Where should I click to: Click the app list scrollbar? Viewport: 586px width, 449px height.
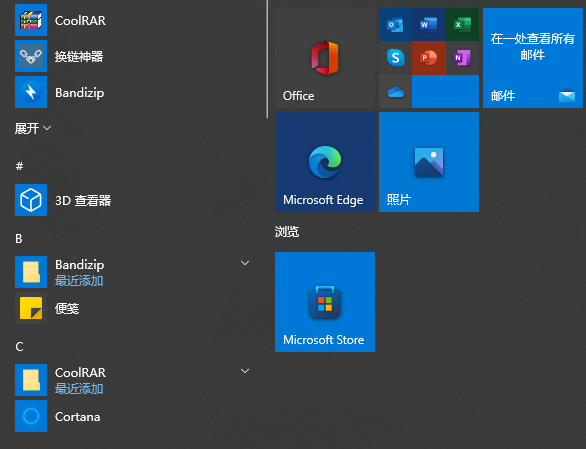point(267,59)
